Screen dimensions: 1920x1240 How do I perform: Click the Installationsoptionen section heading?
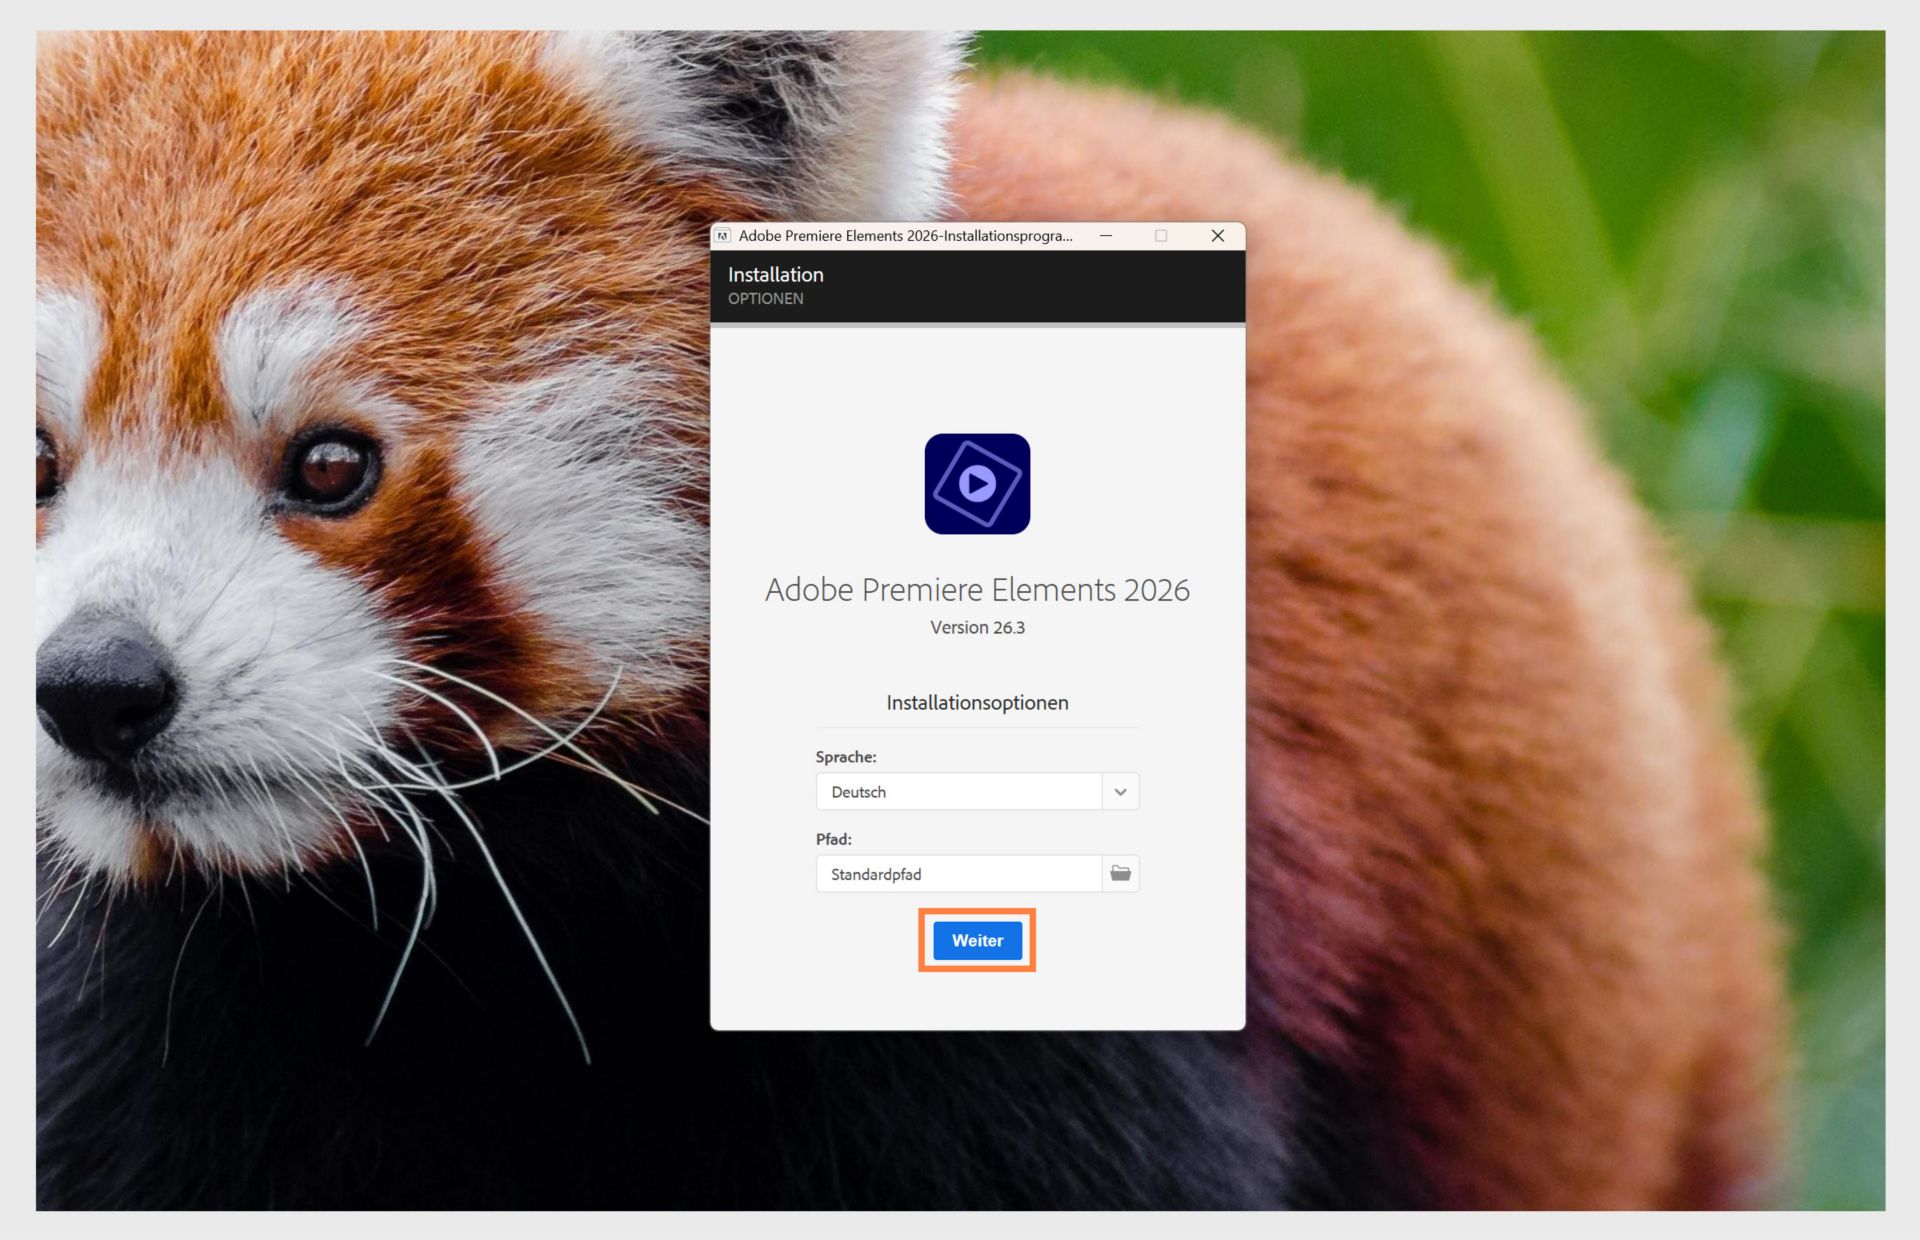click(977, 703)
